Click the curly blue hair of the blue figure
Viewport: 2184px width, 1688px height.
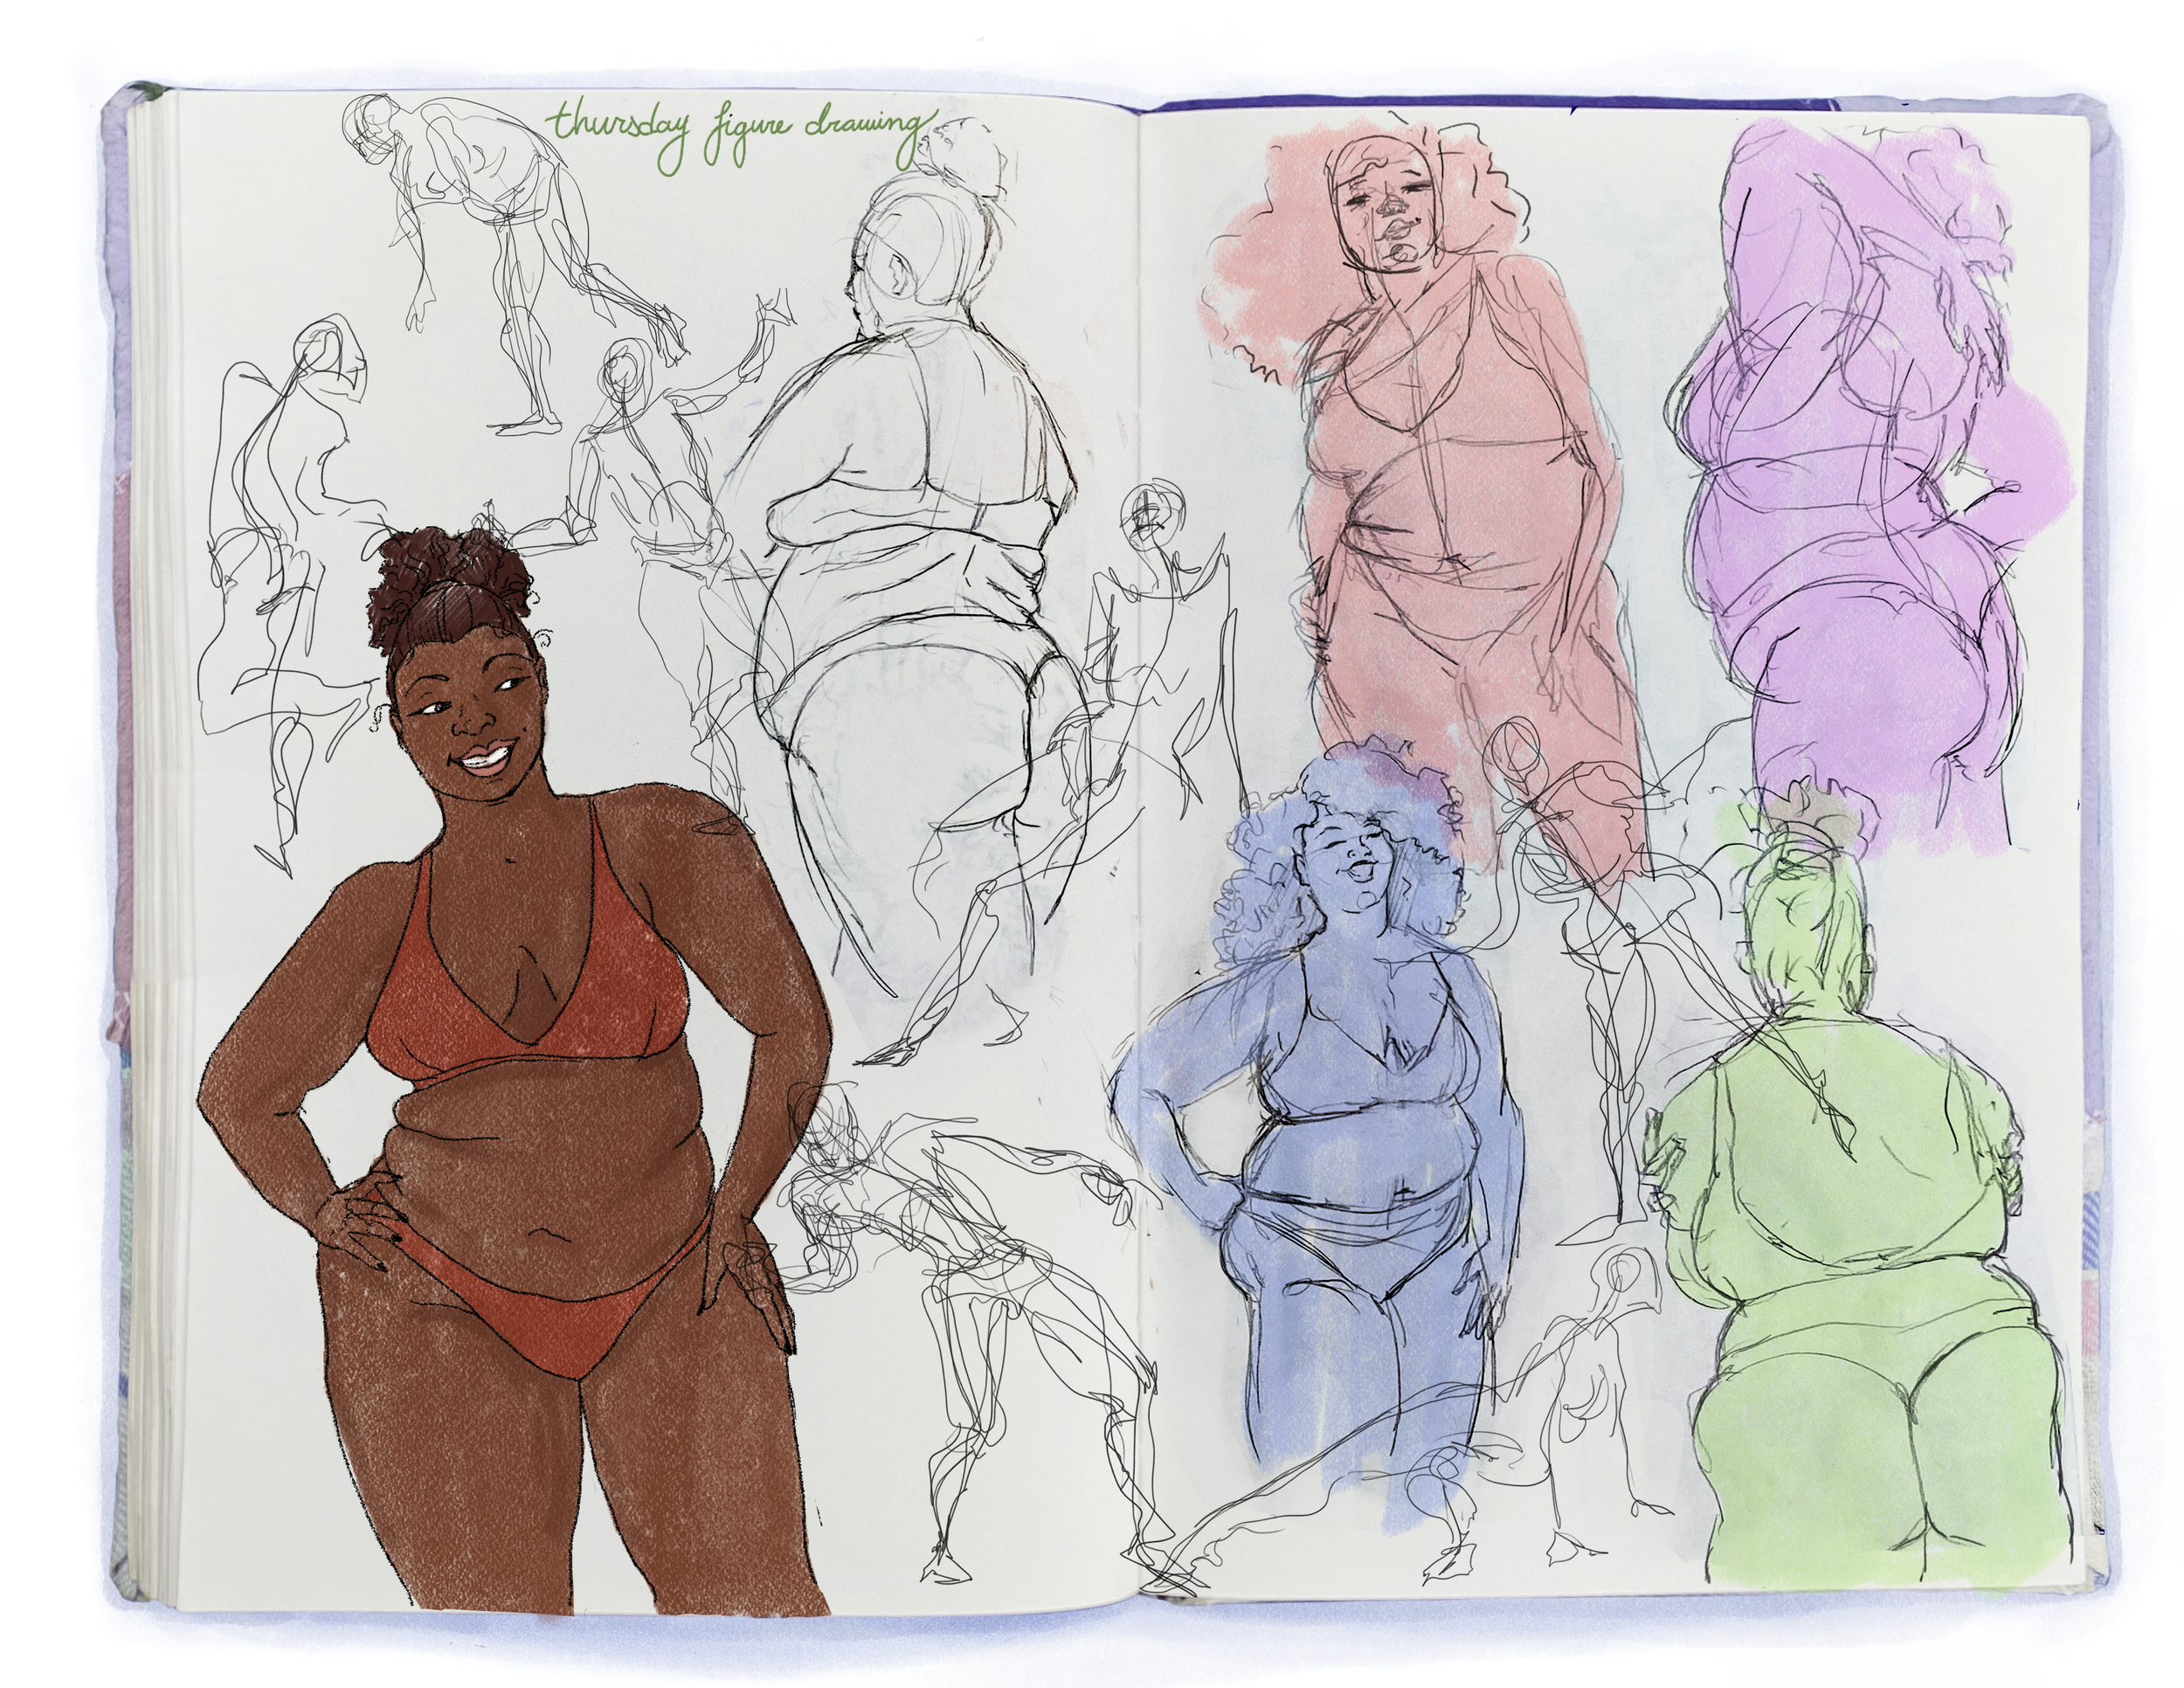pyautogui.click(x=1250, y=880)
